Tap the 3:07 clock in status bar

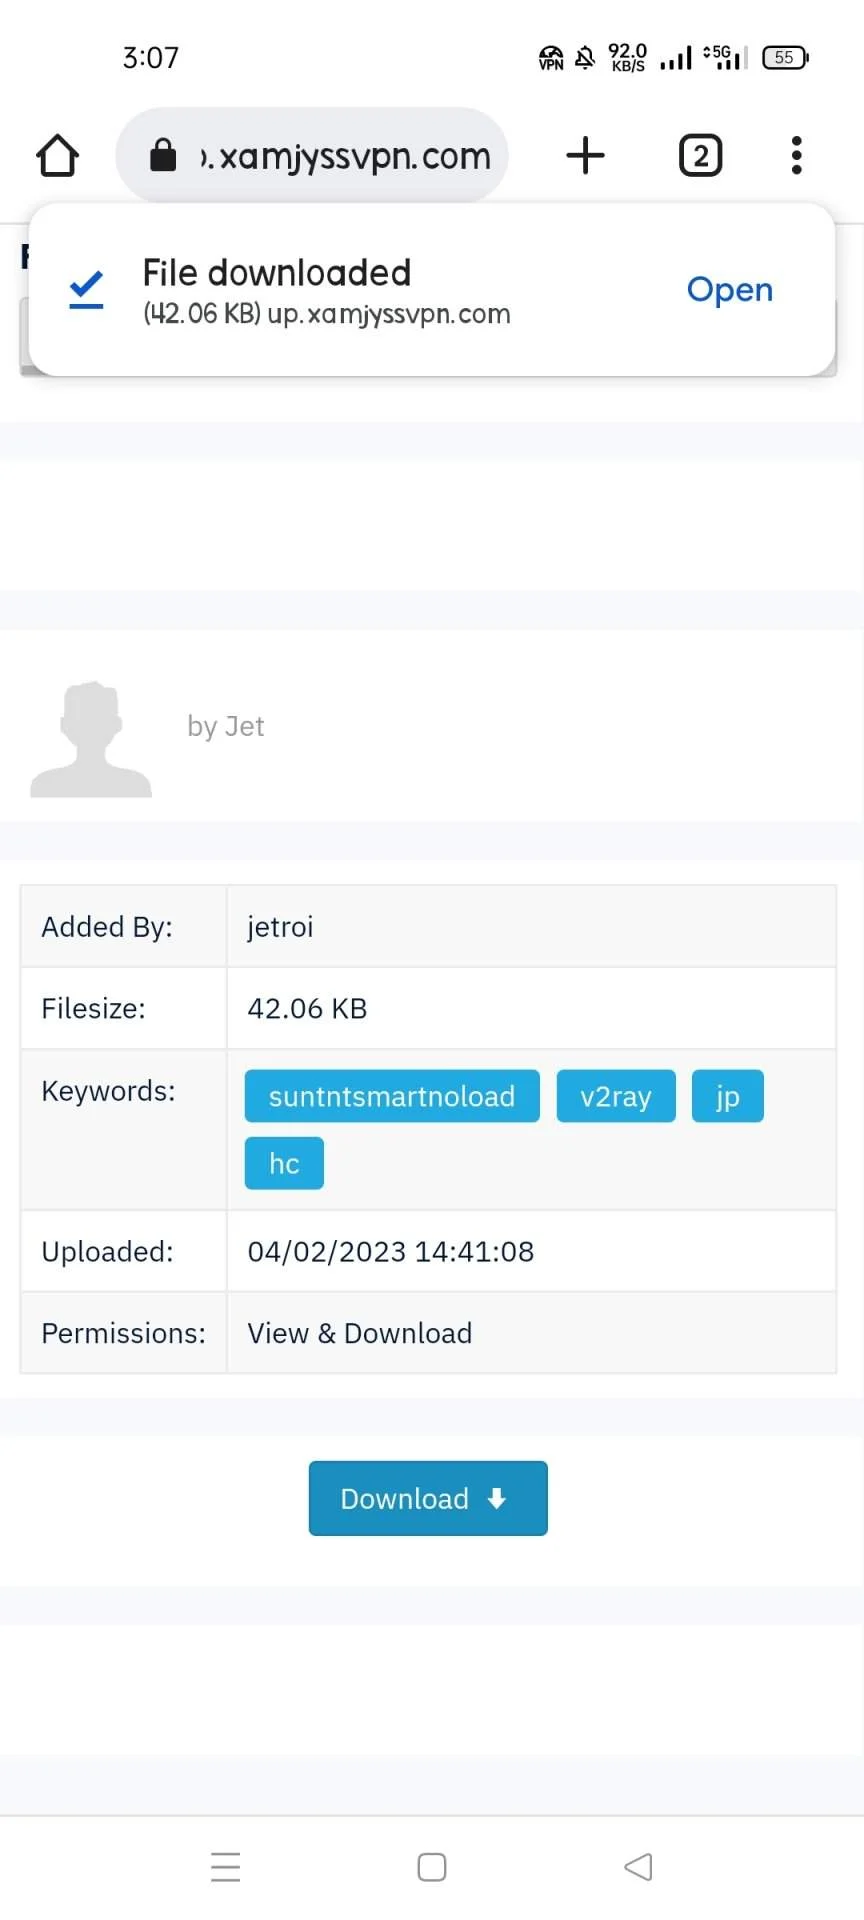tap(151, 58)
